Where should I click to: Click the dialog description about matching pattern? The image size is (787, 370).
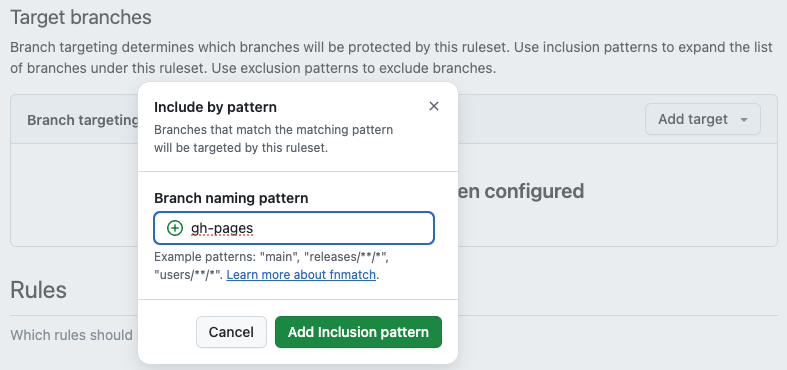point(274,139)
